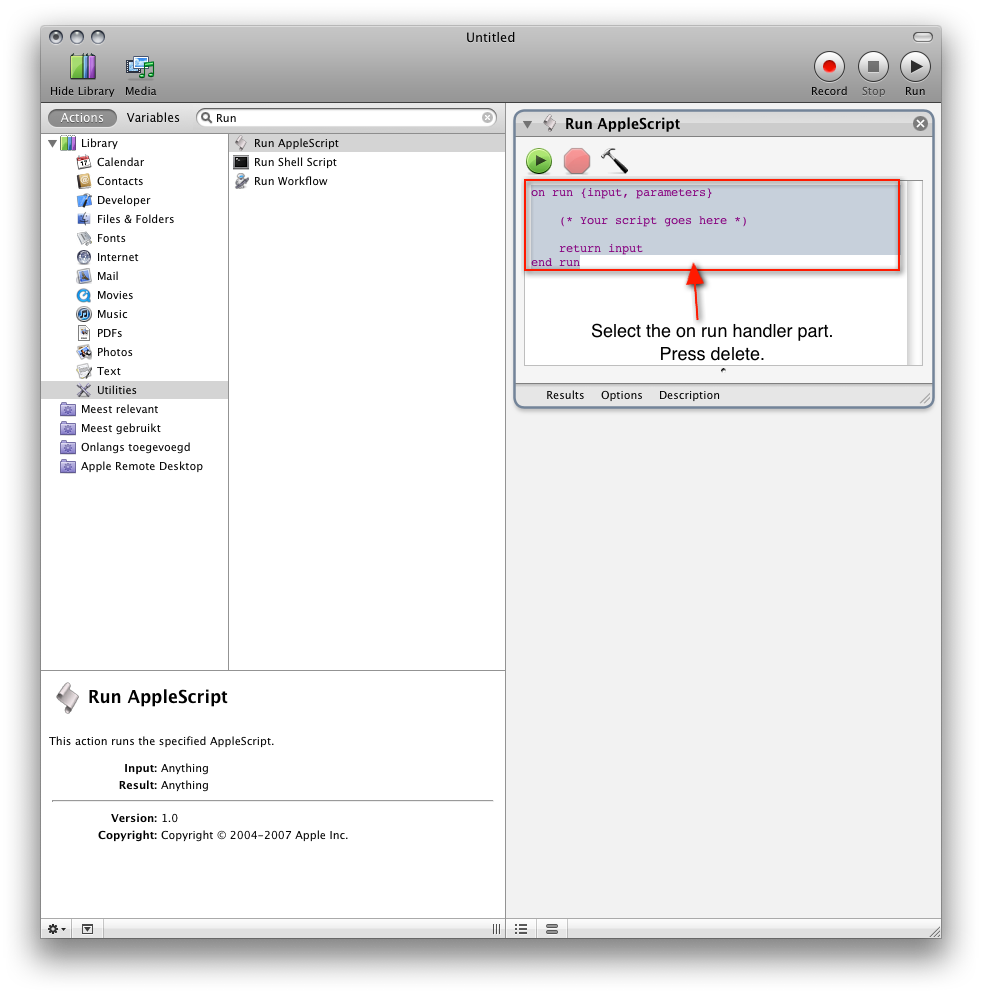Screen dimensions: 982x994
Task: Switch to the Actions tab
Action: click(x=82, y=118)
